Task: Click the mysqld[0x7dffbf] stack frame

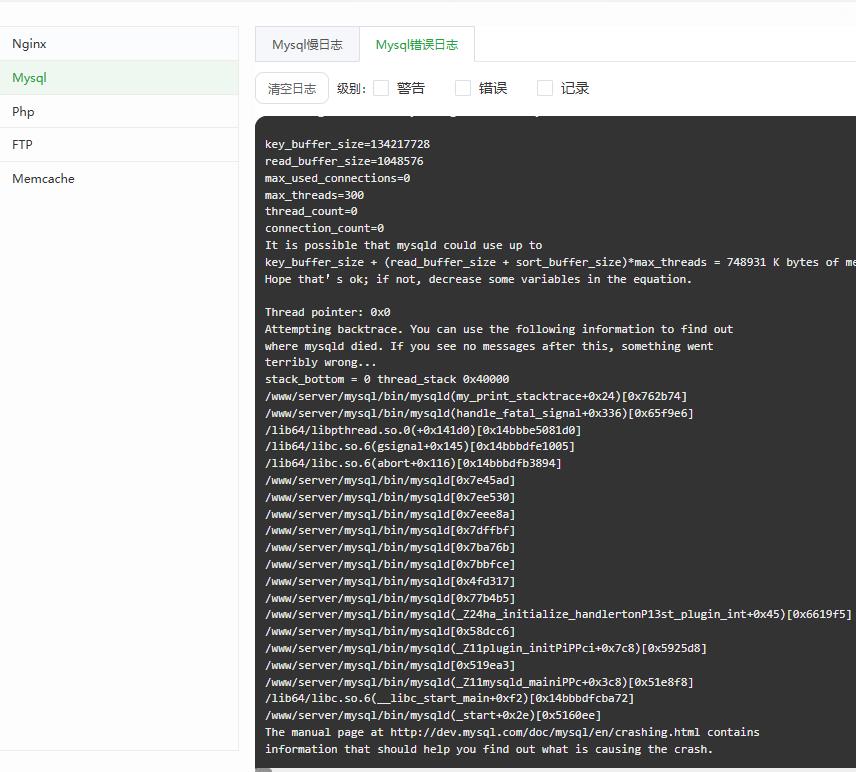Action: pos(390,531)
